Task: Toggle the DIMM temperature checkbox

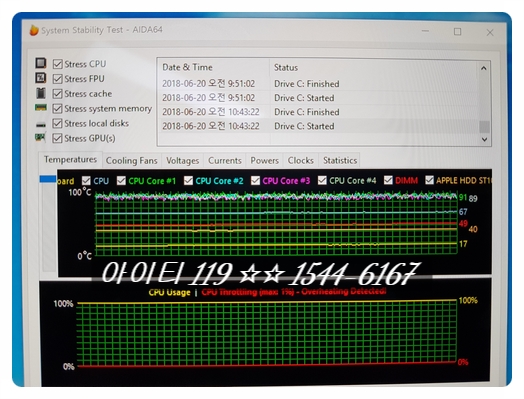Action: pyautogui.click(x=388, y=180)
